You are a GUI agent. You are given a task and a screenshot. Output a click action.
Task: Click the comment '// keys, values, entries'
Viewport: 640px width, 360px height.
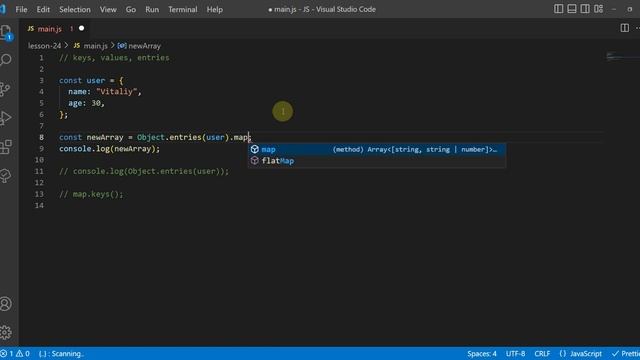click(x=114, y=58)
